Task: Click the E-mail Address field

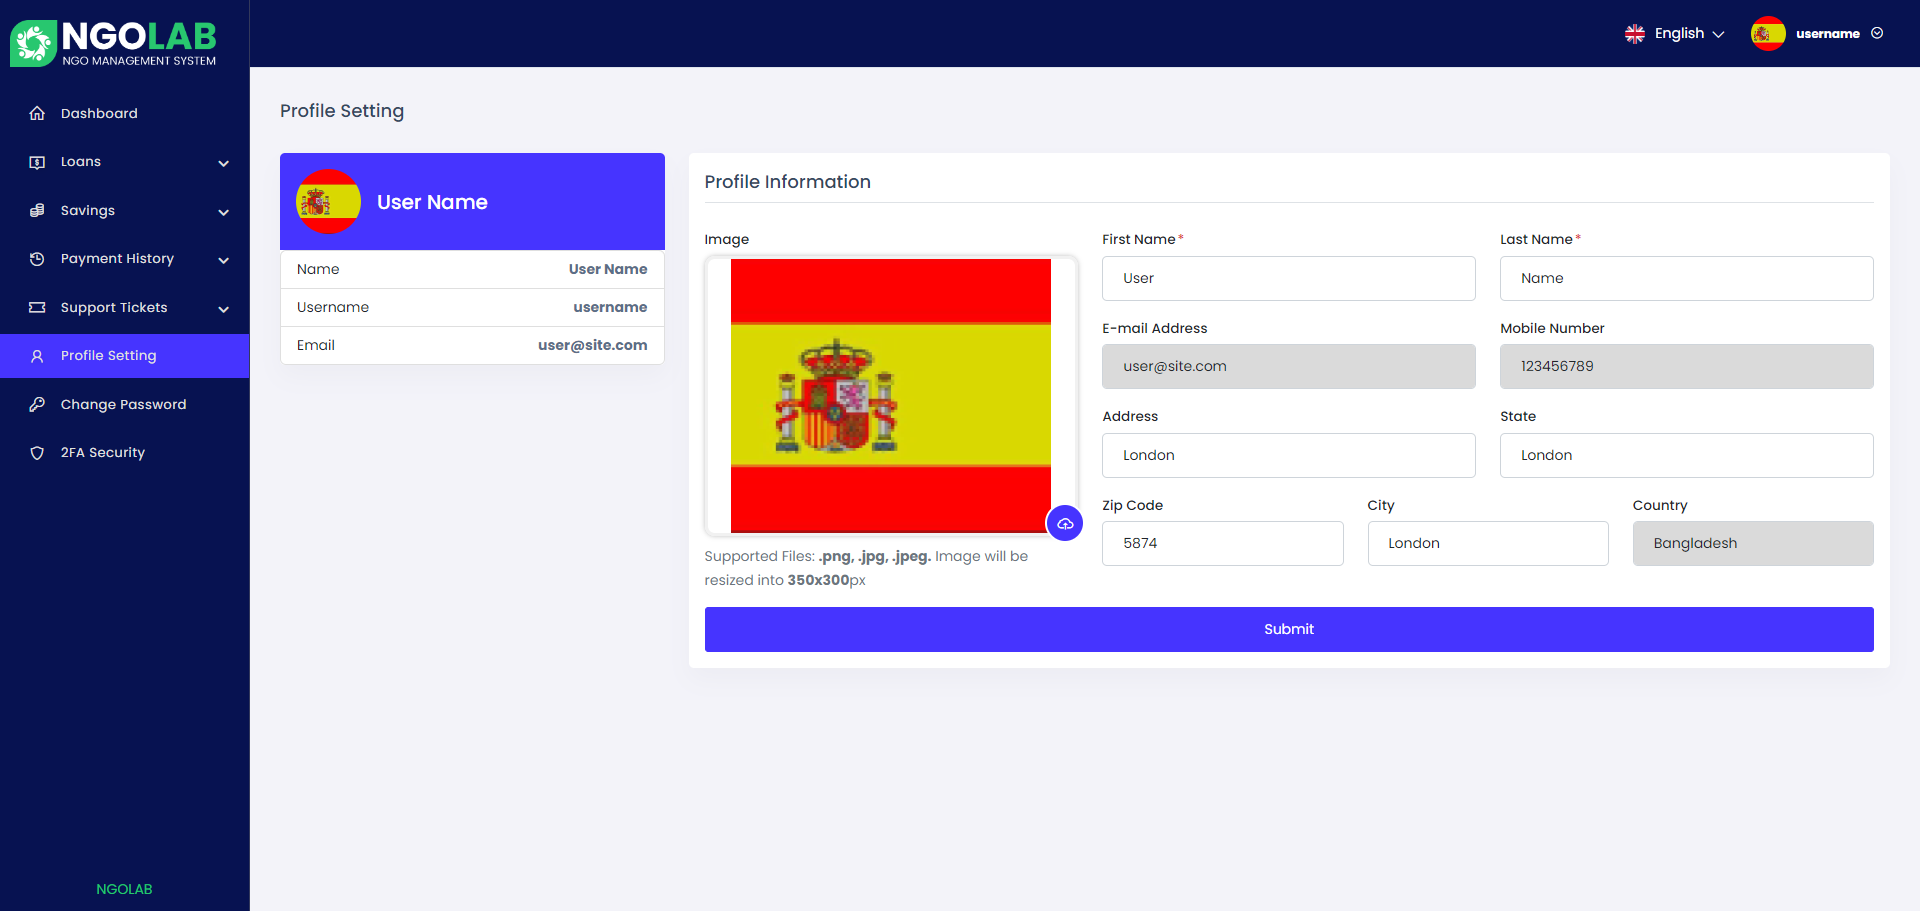Action: click(1289, 366)
